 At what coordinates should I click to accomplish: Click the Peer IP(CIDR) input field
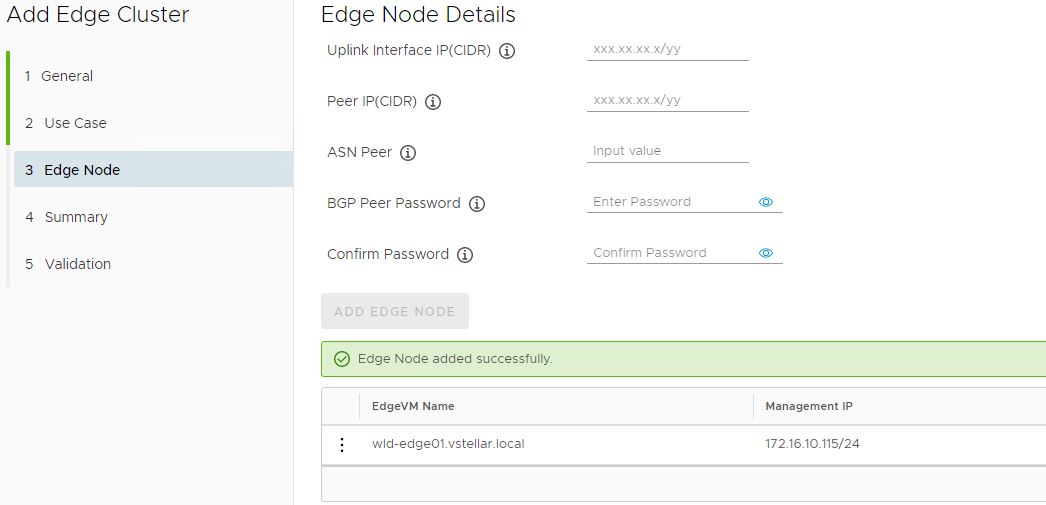[667, 100]
